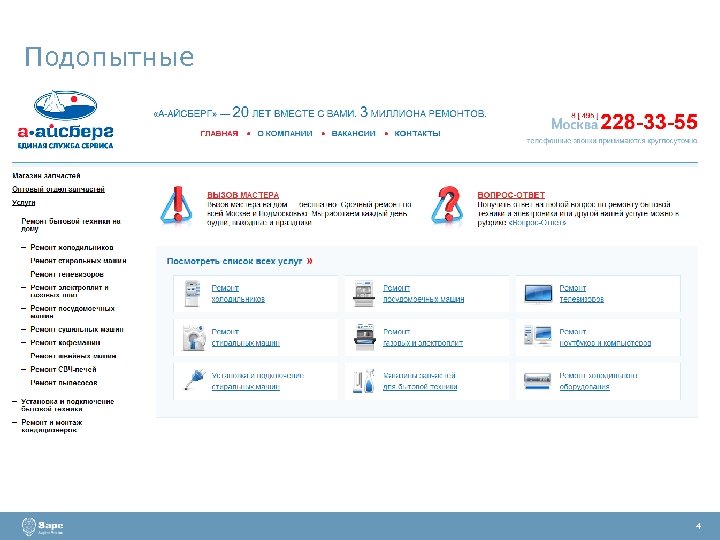Select sidebar 'Ремонт и монтаж кондиционеров'
This screenshot has height=540, width=720.
pyautogui.click(x=51, y=426)
